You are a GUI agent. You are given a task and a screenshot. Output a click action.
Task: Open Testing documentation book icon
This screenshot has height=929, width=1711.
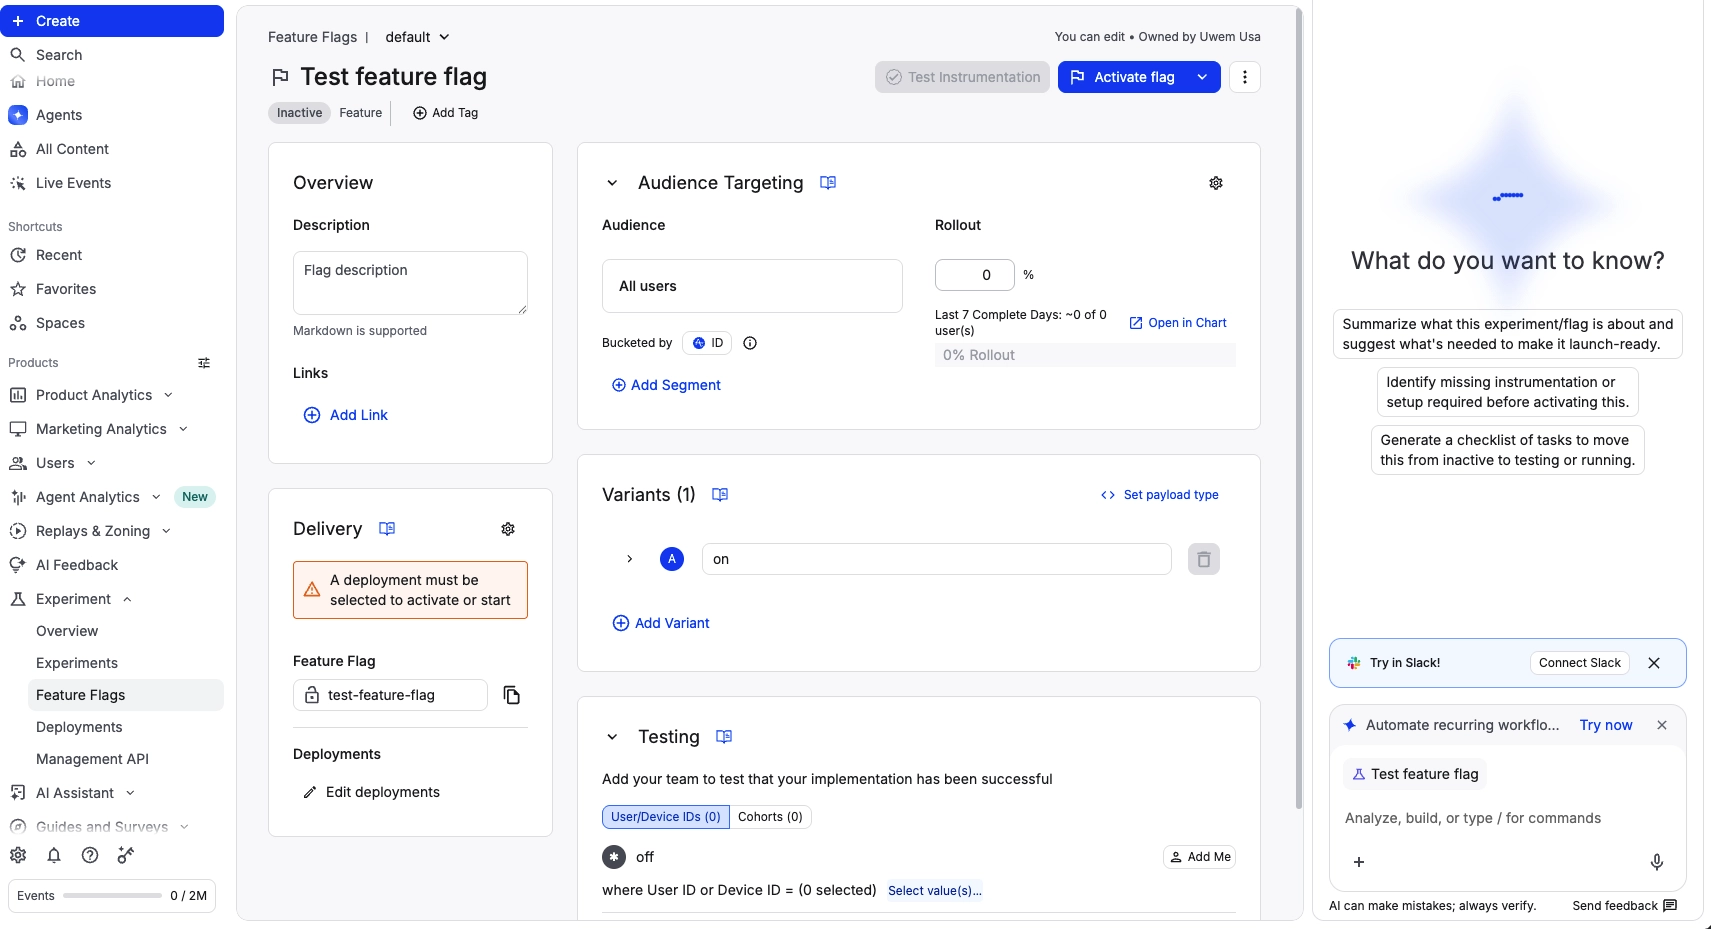coord(725,737)
